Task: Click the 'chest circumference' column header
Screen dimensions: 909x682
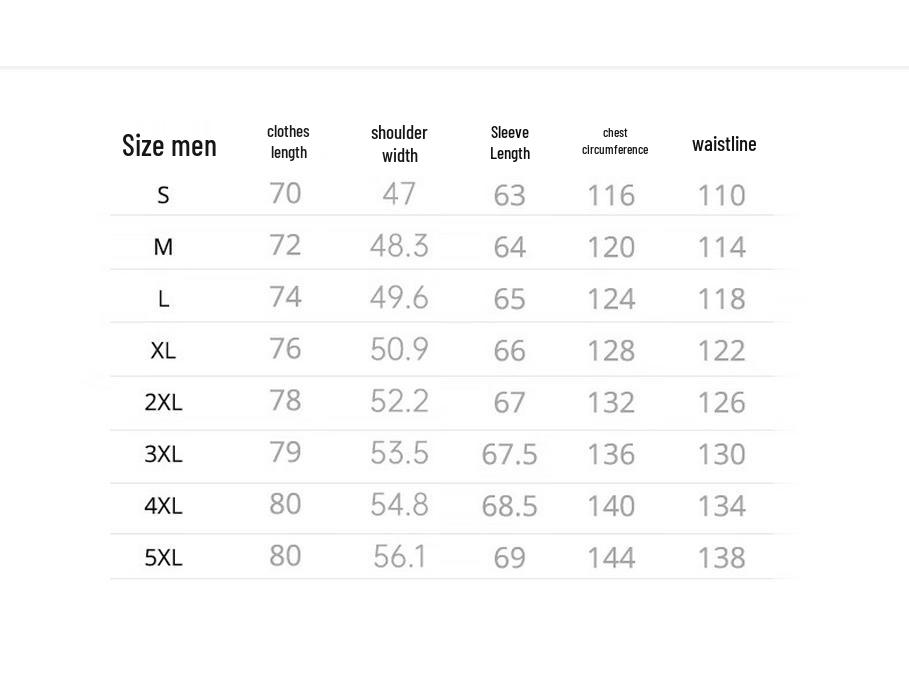Action: point(615,141)
